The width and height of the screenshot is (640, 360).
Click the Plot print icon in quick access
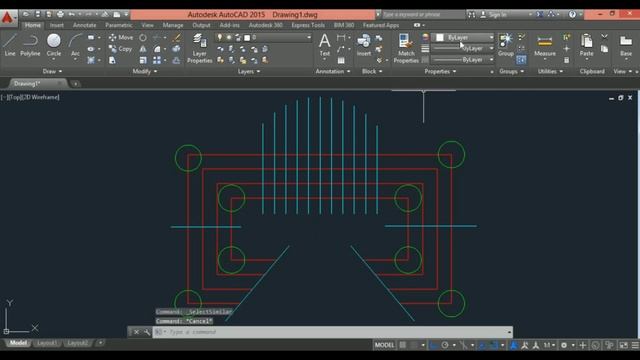[x=60, y=14]
